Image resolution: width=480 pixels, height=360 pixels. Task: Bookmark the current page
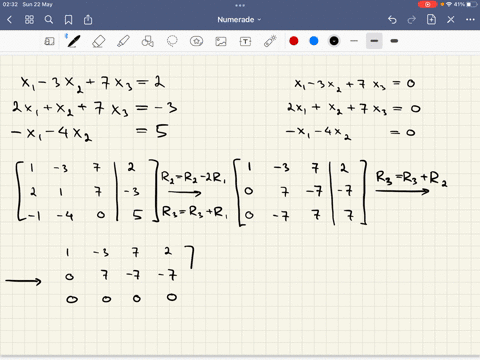pos(68,20)
